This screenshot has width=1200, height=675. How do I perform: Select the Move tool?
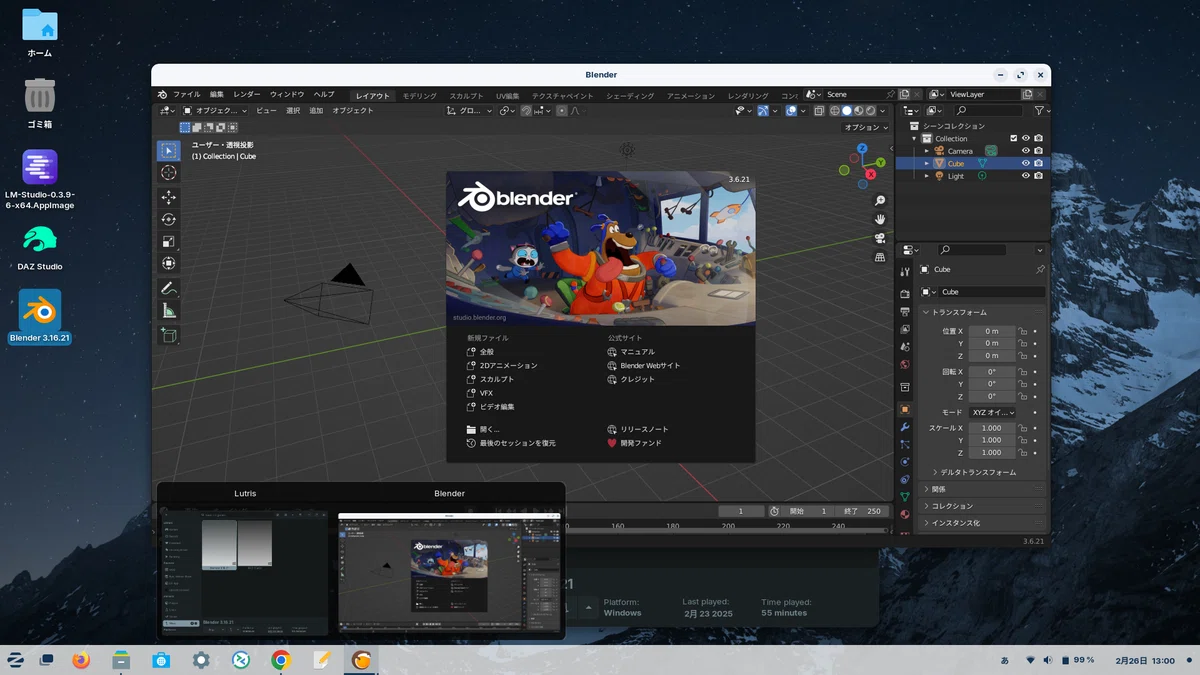tap(168, 198)
